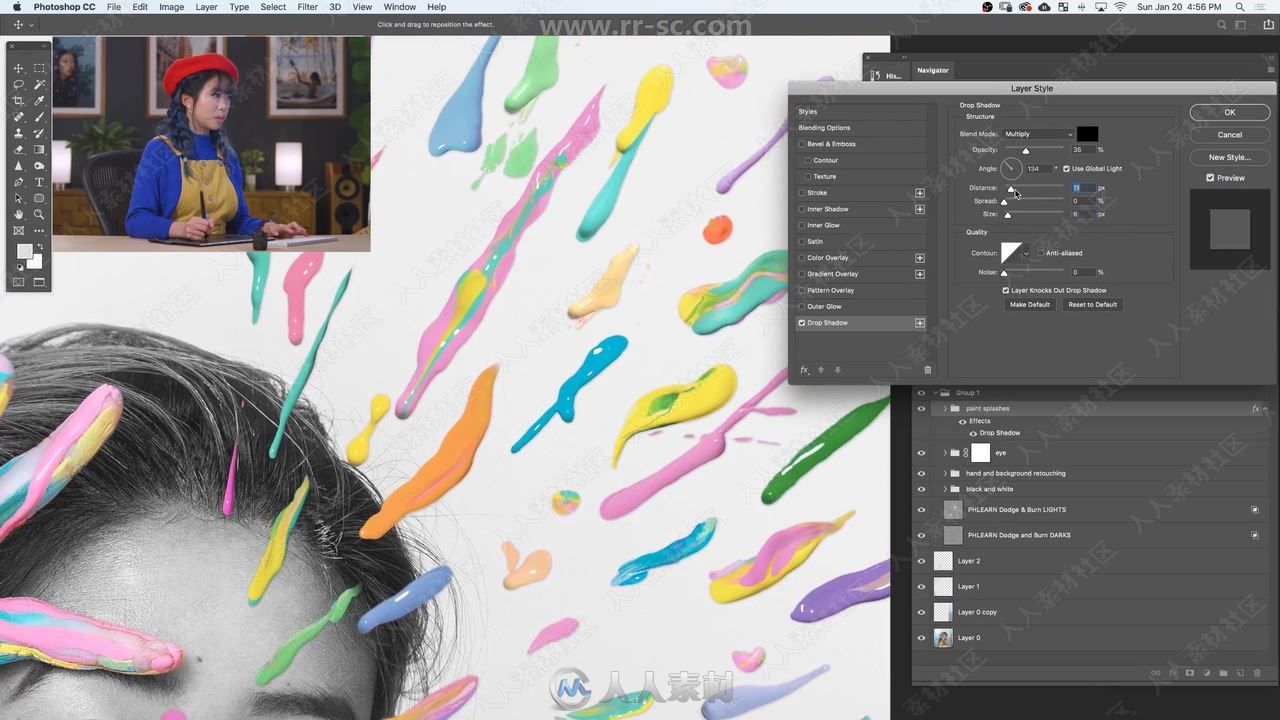The width and height of the screenshot is (1280, 720).
Task: Click Make Default button
Action: tap(1030, 305)
